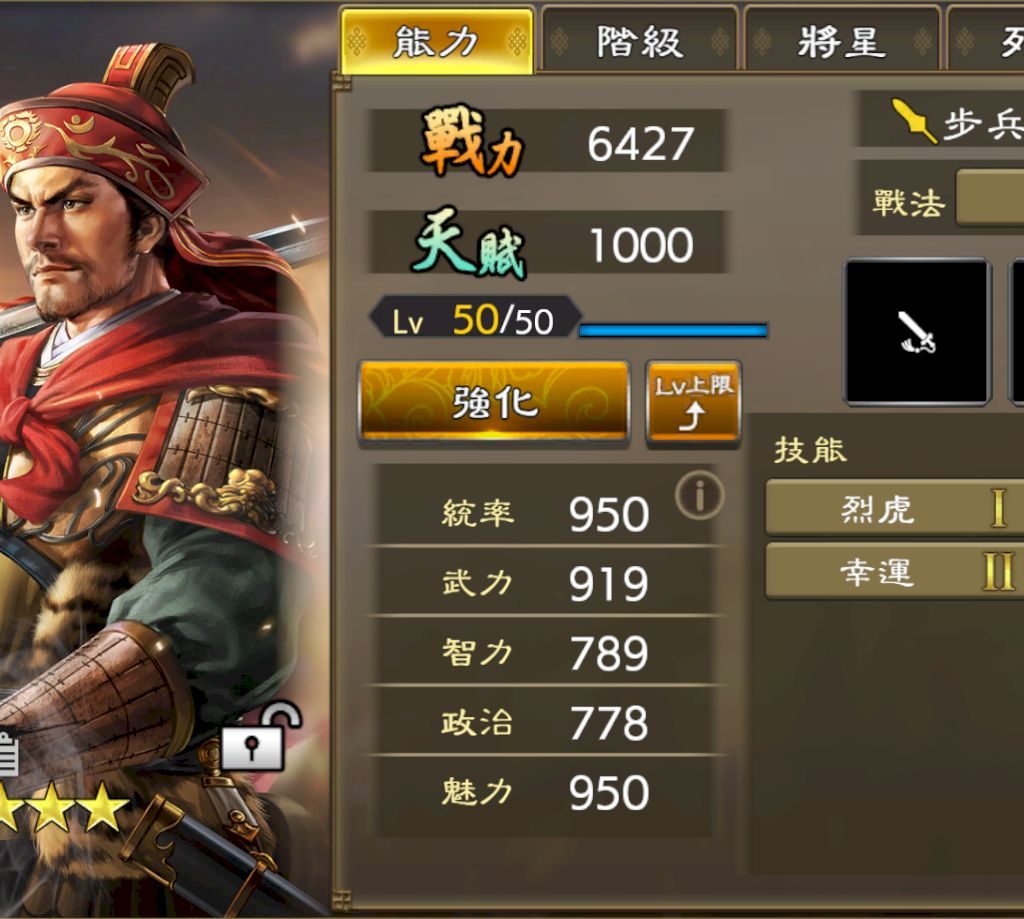Click the info icon beside 統率
The height and width of the screenshot is (919, 1024).
[699, 496]
